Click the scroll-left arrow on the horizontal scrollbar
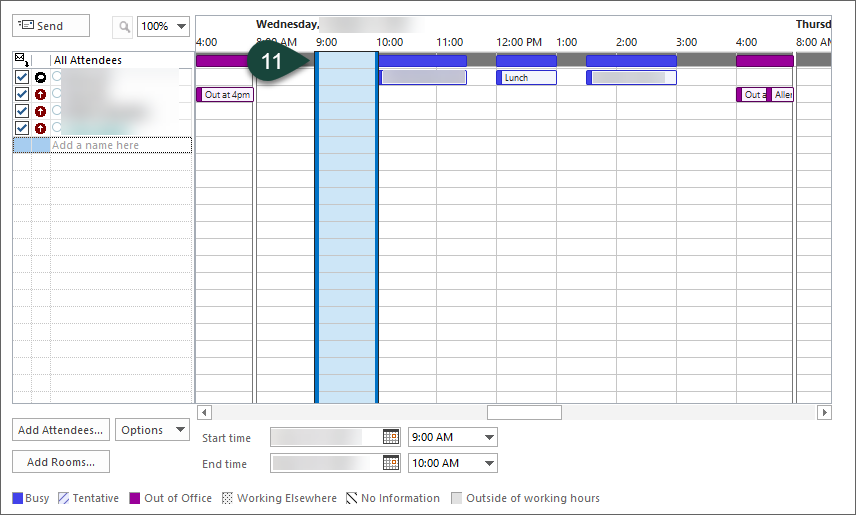 [x=204, y=412]
